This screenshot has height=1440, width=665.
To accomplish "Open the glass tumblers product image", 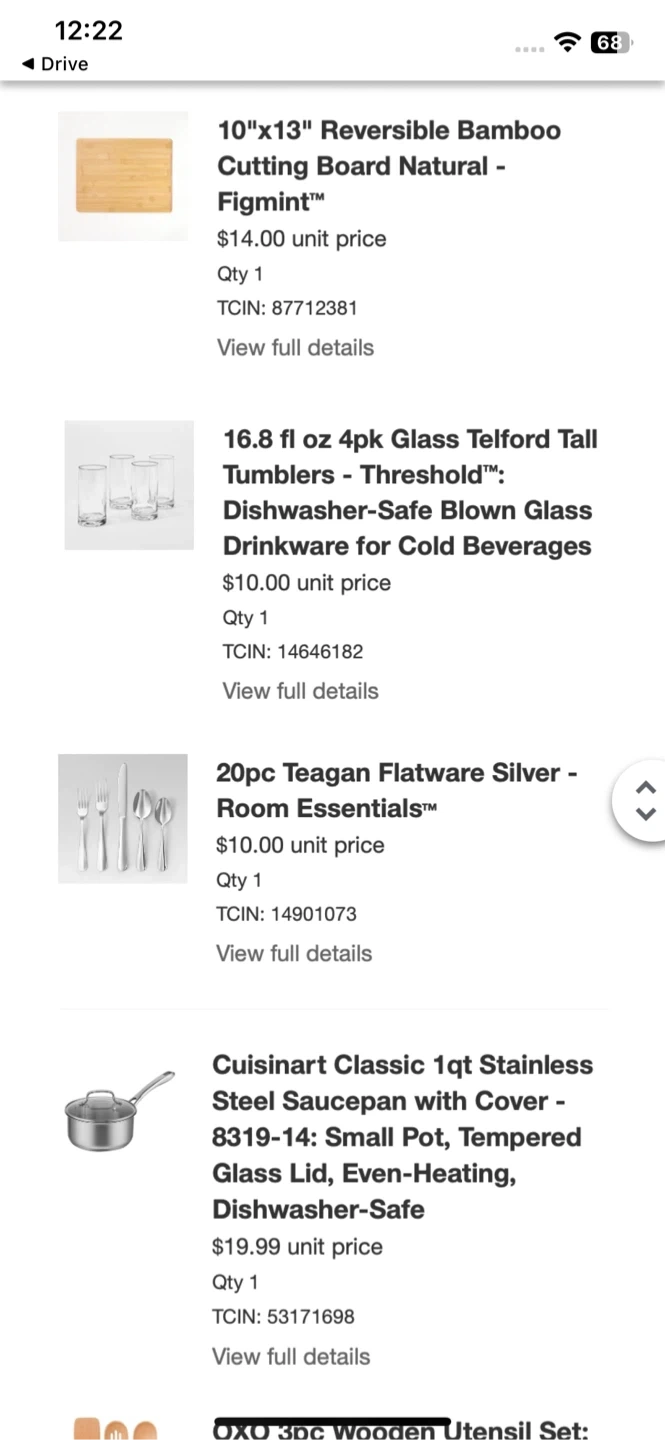I will (129, 485).
